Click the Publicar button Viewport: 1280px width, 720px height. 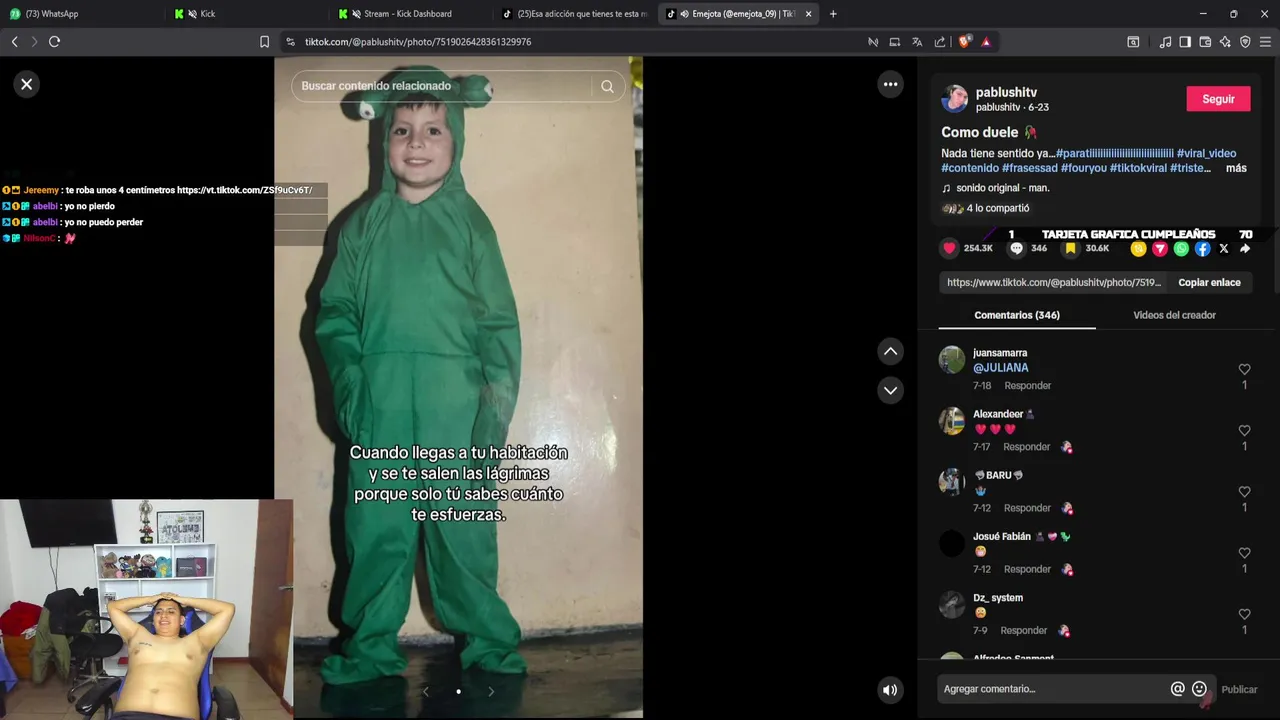tap(1239, 689)
